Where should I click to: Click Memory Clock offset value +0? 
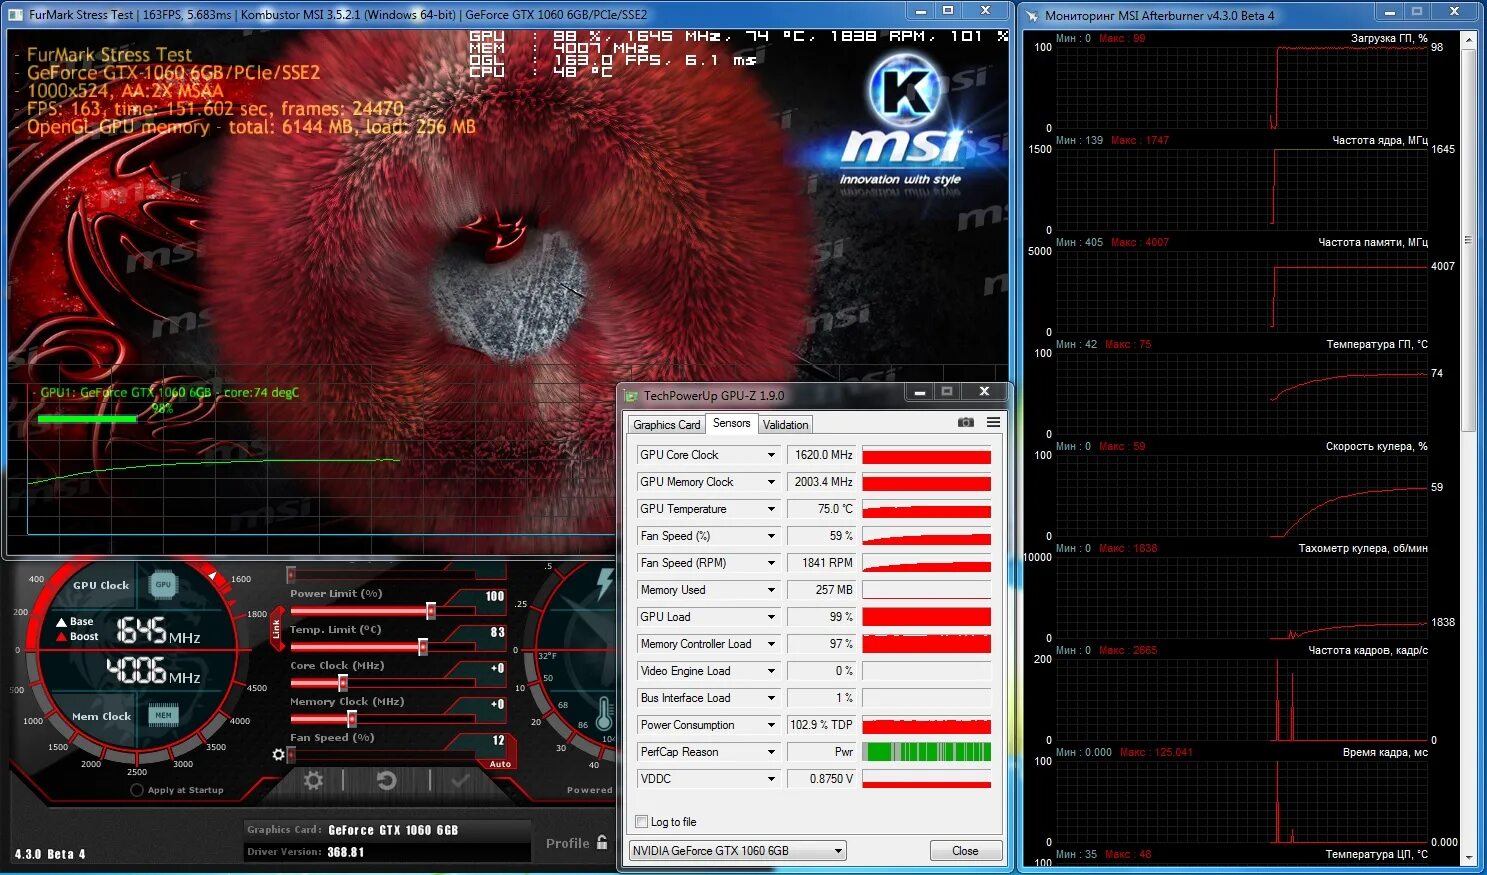497,704
